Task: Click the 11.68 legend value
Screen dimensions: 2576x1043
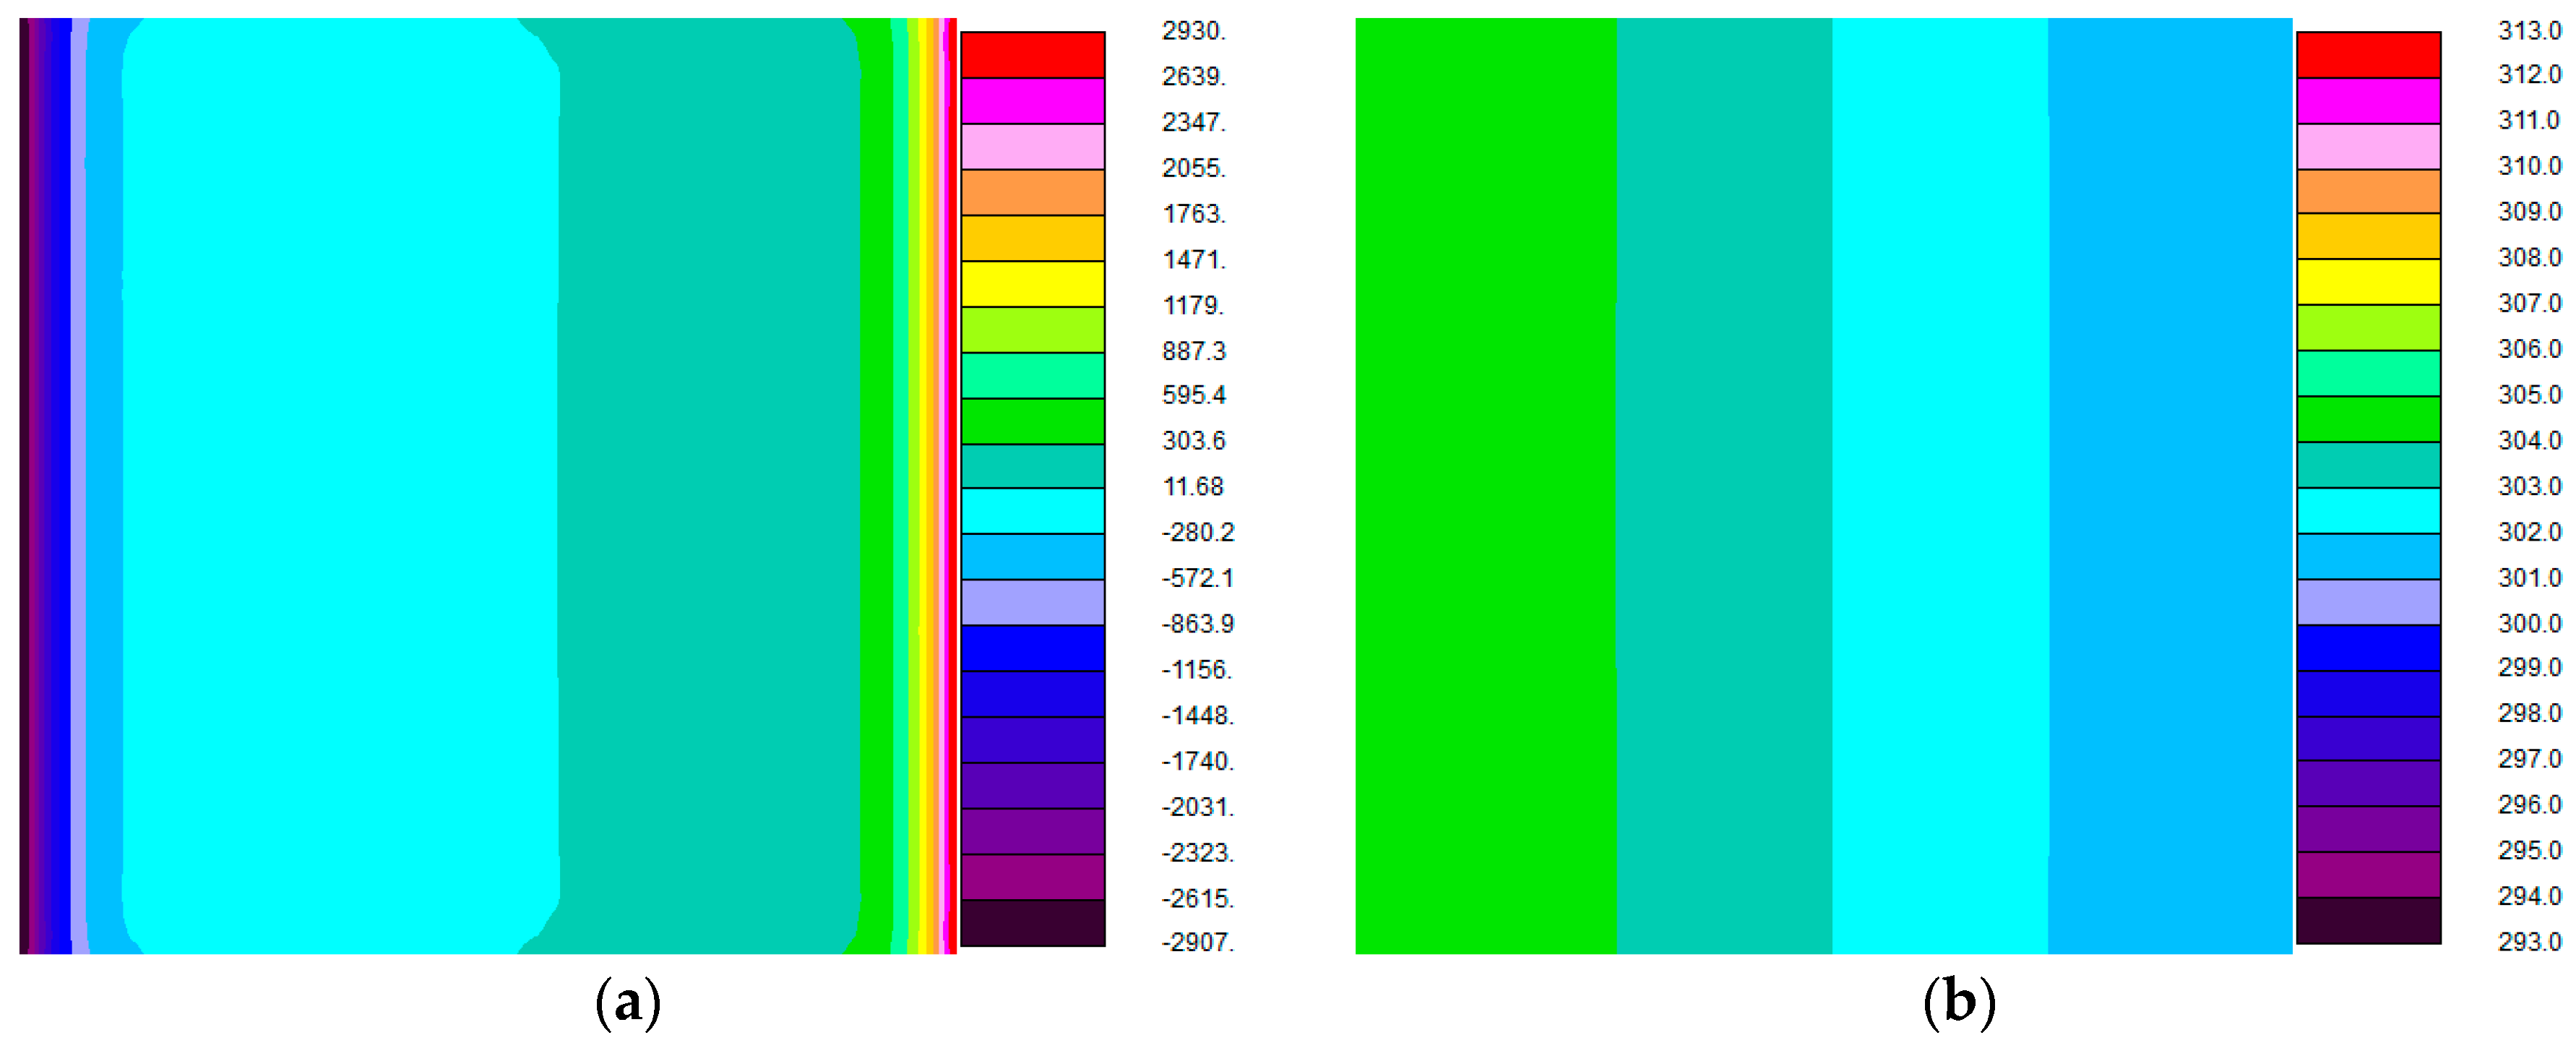Action: 1193,487
